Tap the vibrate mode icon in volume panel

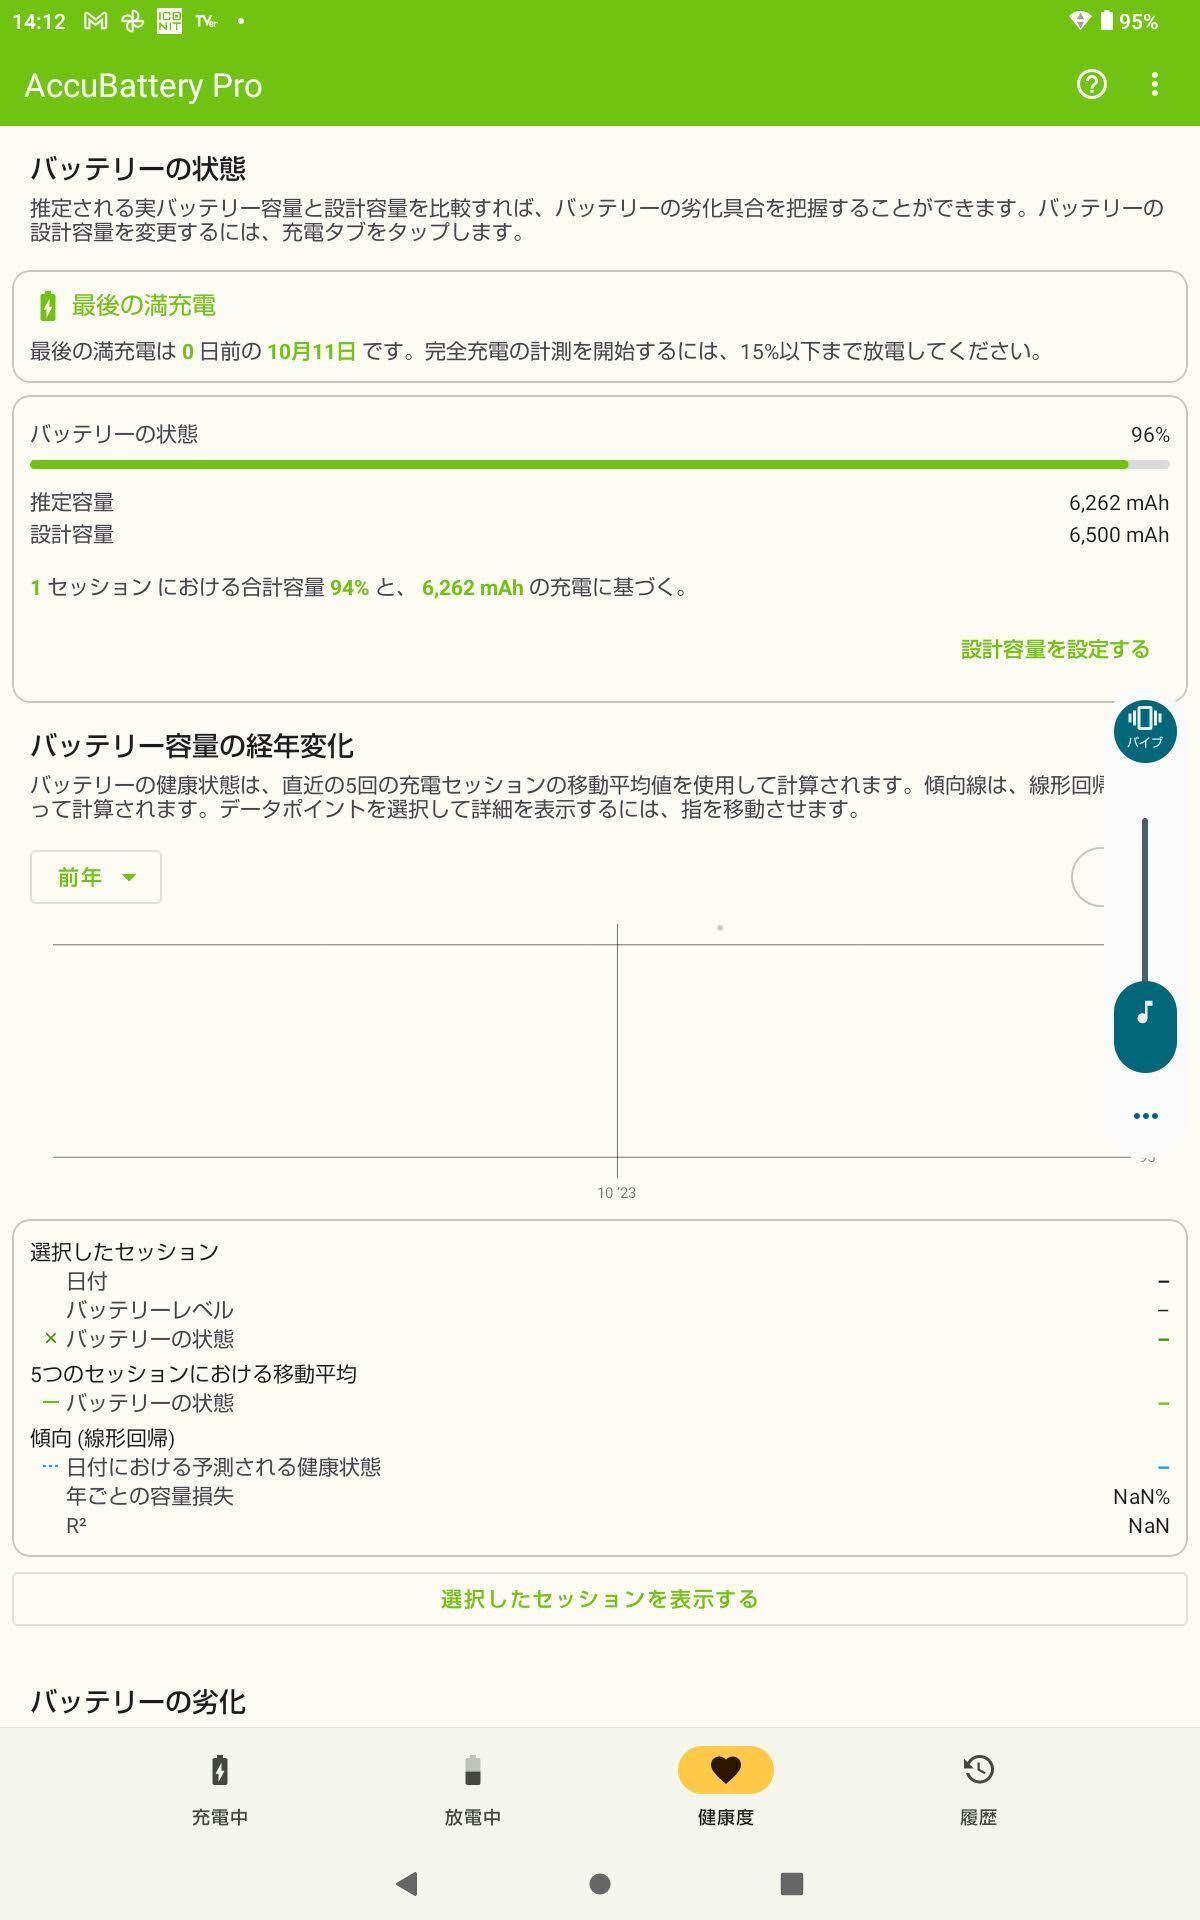click(1145, 730)
